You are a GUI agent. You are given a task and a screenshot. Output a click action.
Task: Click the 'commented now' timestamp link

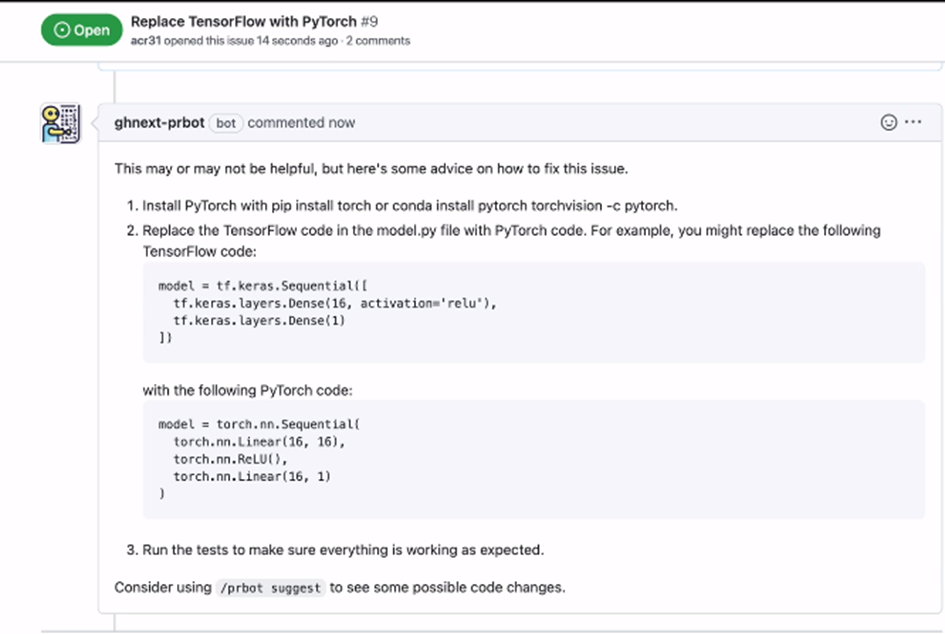coord(301,122)
